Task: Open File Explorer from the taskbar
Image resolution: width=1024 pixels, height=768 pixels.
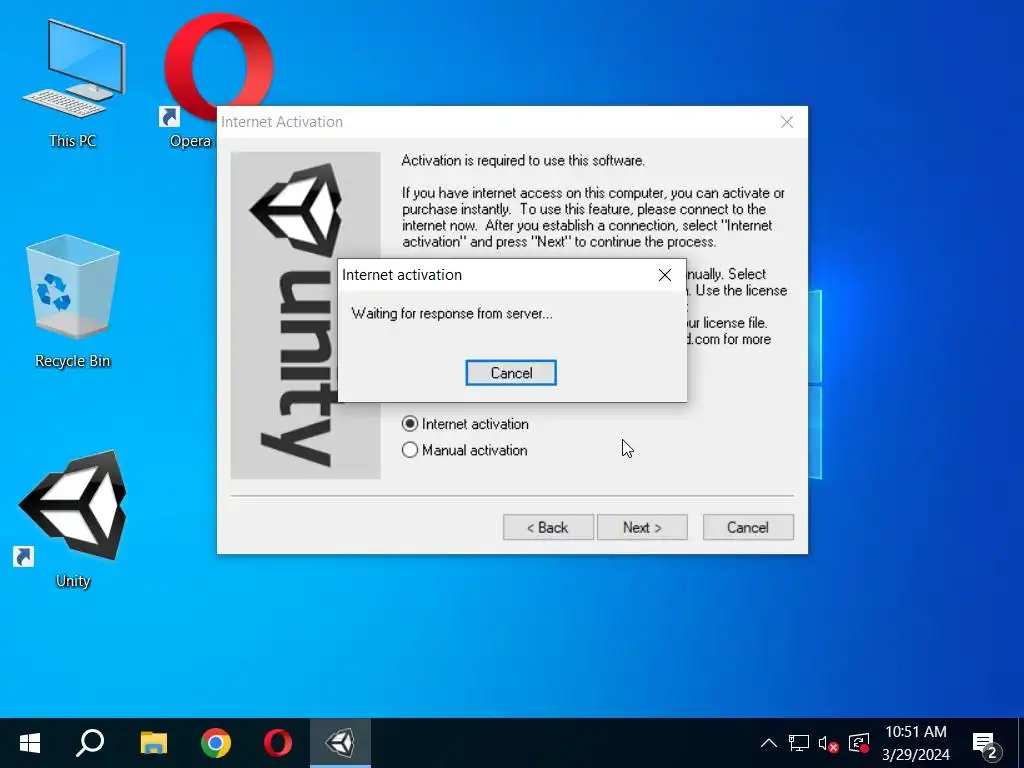Action: click(154, 743)
